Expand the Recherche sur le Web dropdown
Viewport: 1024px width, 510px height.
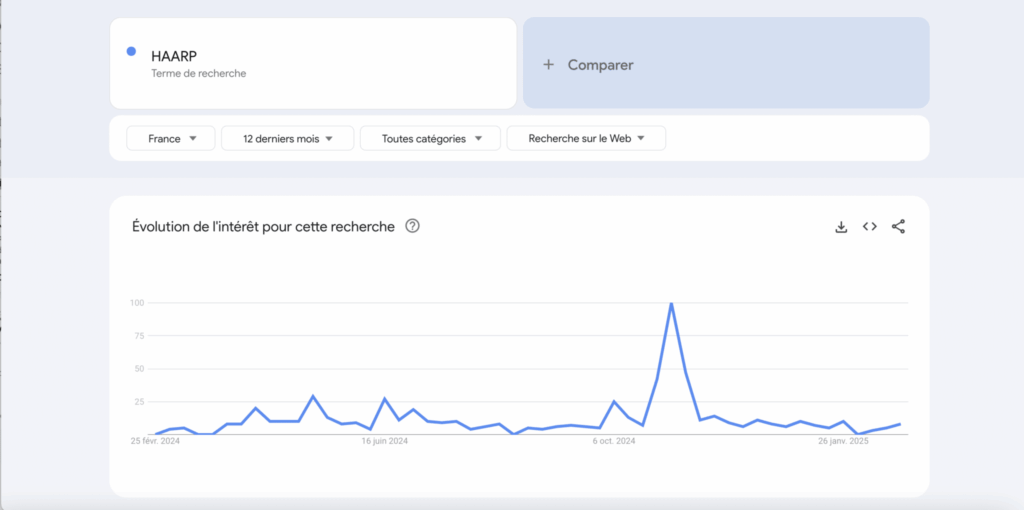[x=586, y=139]
